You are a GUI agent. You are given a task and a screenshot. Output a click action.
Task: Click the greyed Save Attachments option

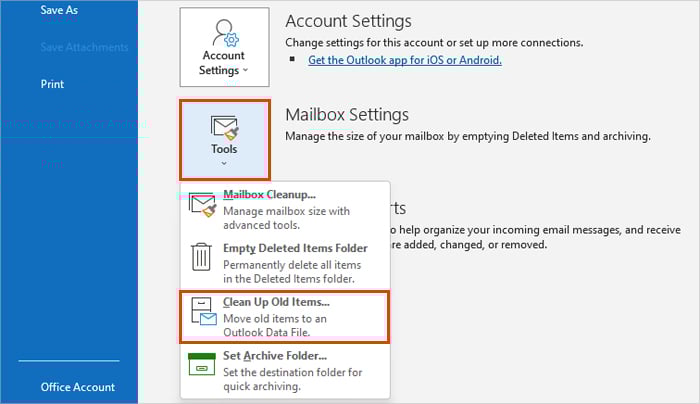click(84, 47)
